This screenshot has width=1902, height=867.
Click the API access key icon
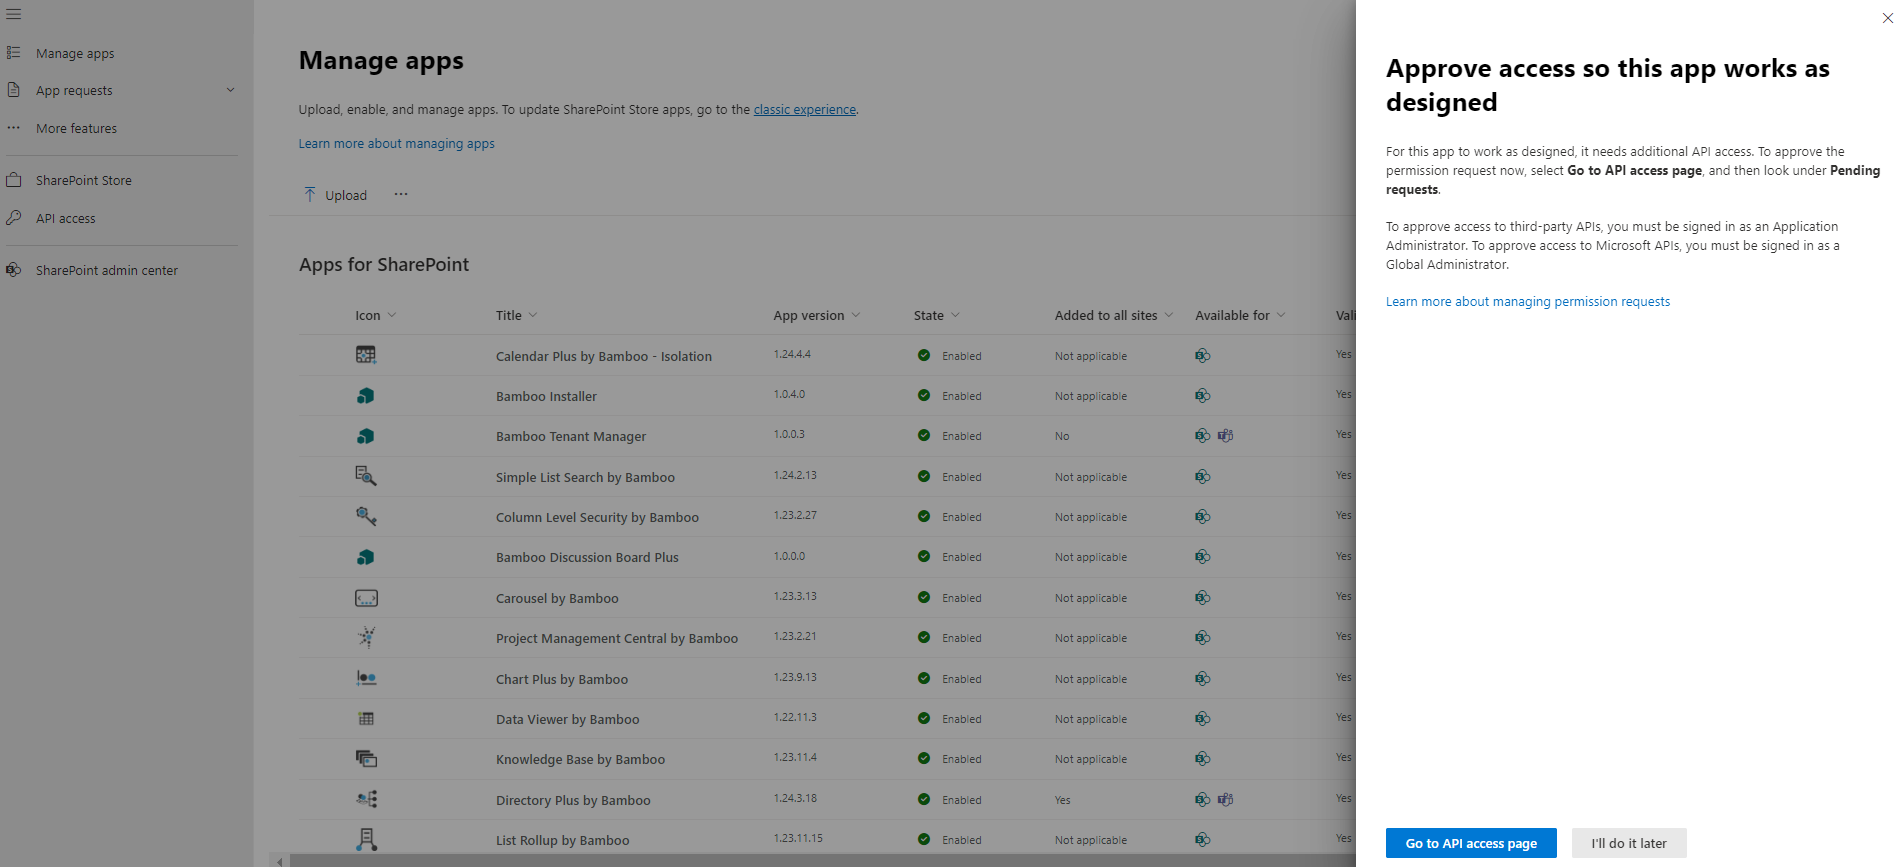(14, 218)
